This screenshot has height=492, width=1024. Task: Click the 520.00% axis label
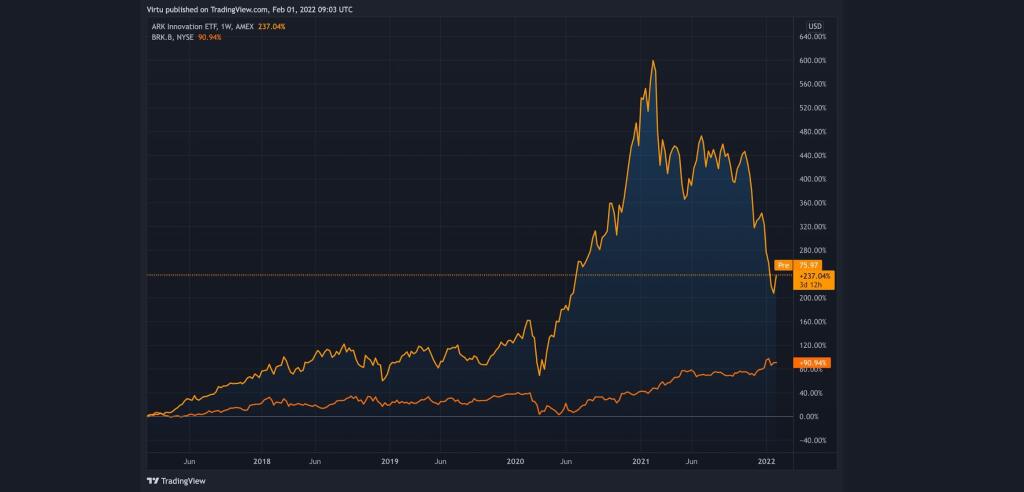point(814,108)
